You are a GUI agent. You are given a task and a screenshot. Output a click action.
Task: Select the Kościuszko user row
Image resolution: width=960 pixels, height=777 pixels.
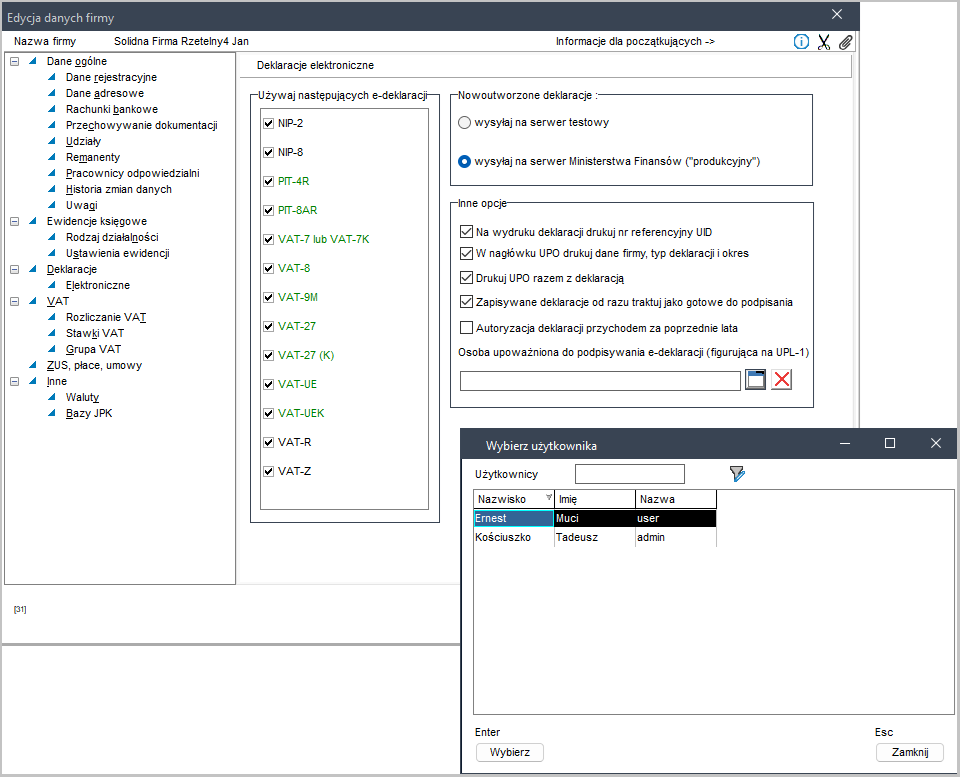coord(594,537)
